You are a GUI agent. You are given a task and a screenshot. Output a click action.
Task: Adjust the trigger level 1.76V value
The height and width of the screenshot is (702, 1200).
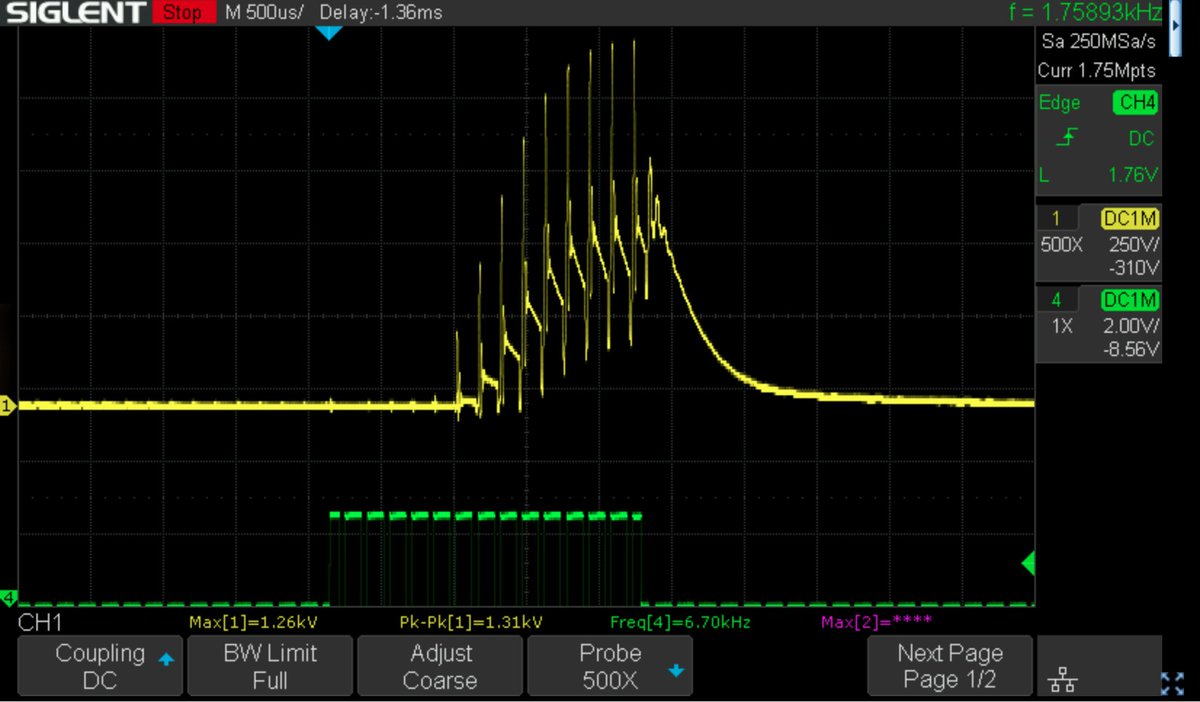tap(1133, 175)
